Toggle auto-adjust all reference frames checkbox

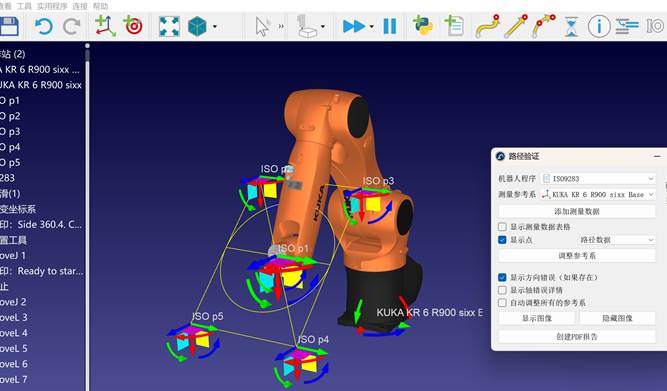(x=502, y=303)
